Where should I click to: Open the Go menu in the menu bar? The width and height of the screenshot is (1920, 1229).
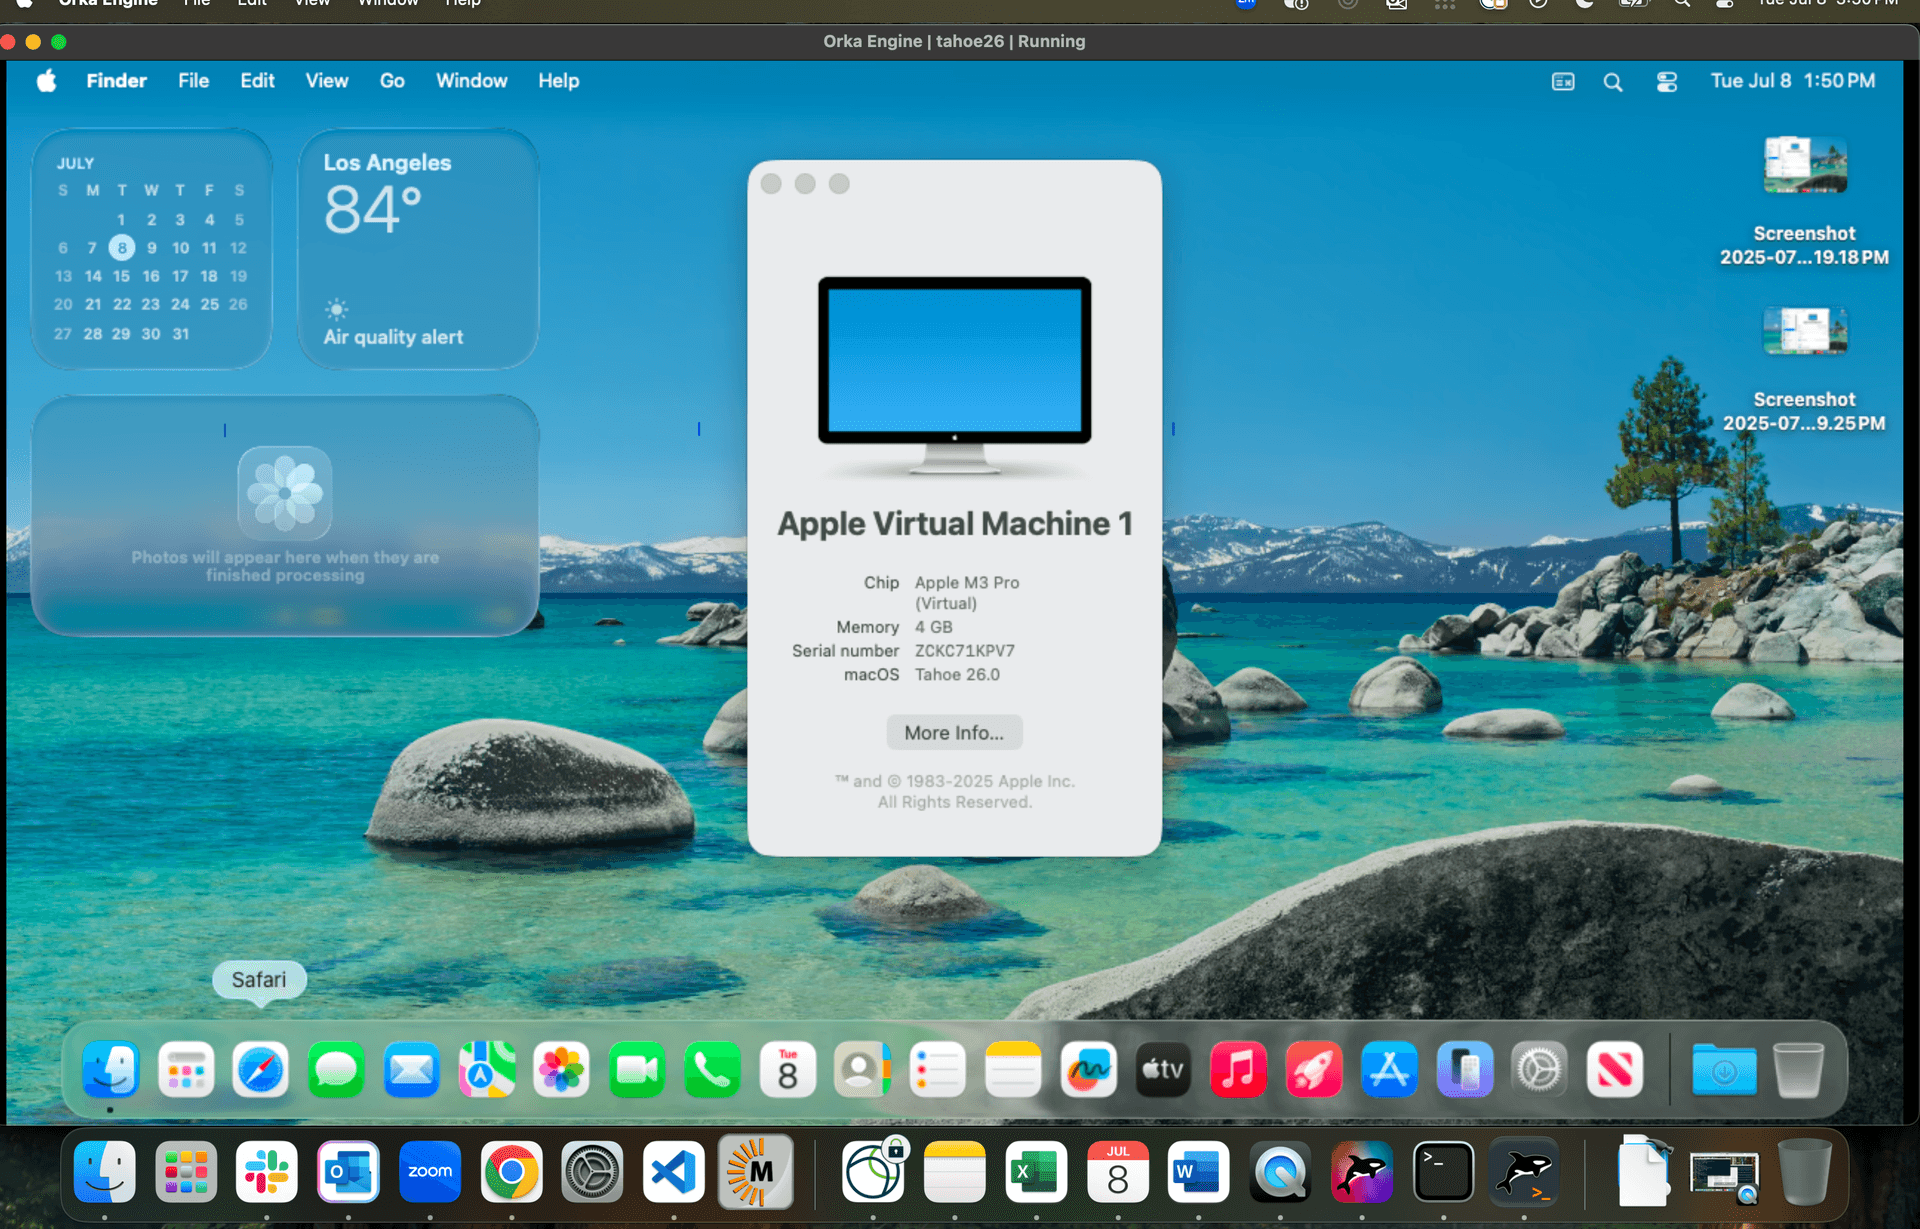(x=392, y=81)
